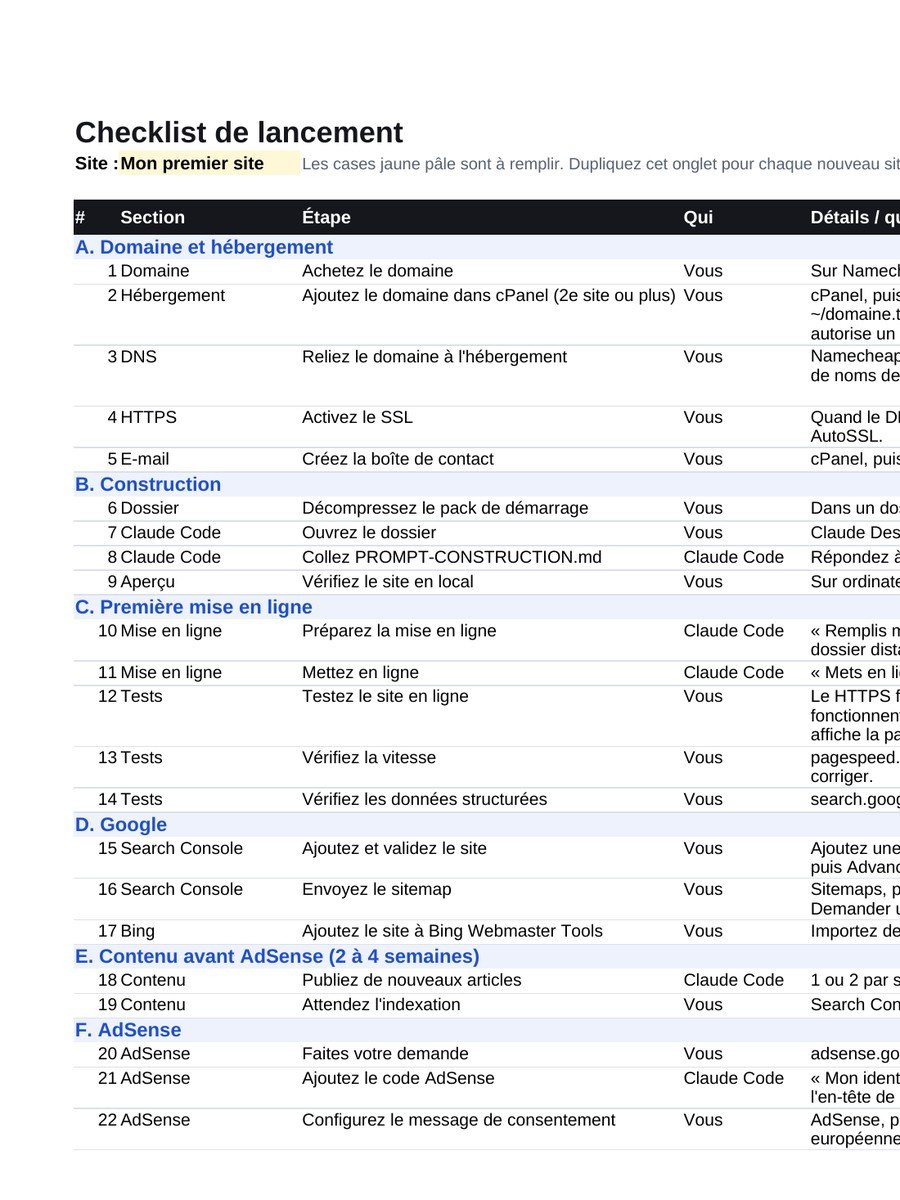The width and height of the screenshot is (900, 1200).
Task: Click the 'Ouvrez le dossier' cell
Action: (369, 533)
